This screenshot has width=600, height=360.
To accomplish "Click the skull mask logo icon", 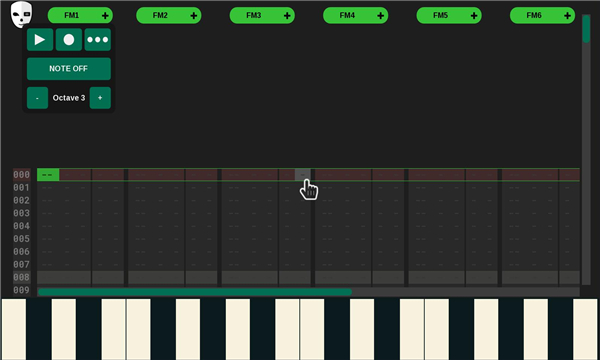I will click(21, 15).
